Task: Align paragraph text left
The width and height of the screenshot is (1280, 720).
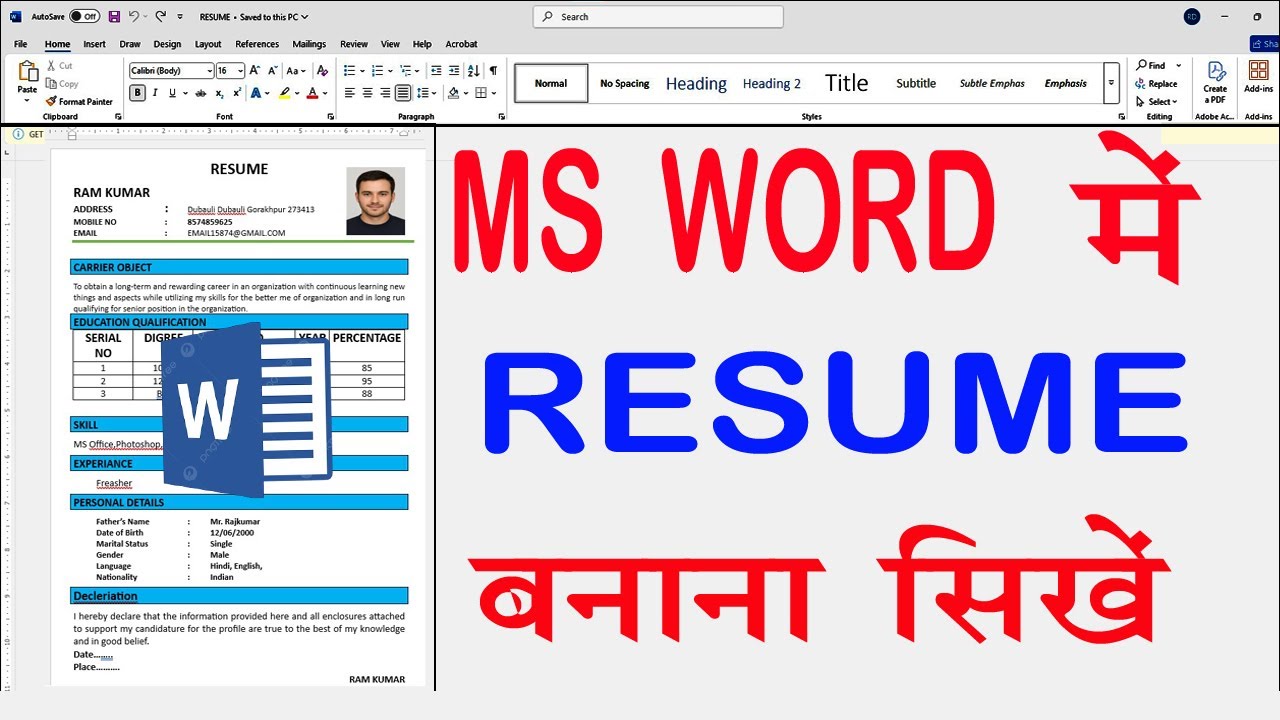Action: 350,93
